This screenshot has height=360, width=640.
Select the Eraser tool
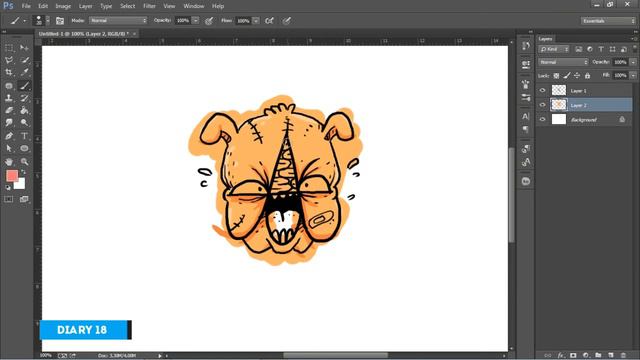pyautogui.click(x=9, y=110)
